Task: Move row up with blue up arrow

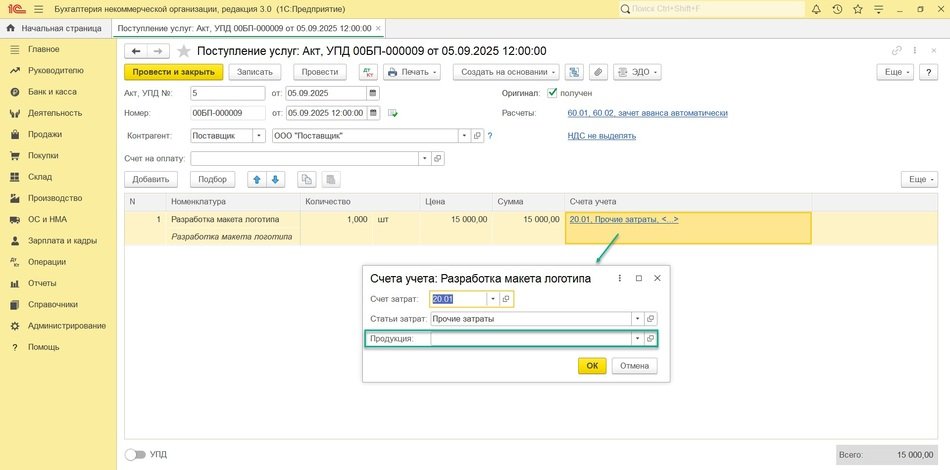Action: click(256, 179)
